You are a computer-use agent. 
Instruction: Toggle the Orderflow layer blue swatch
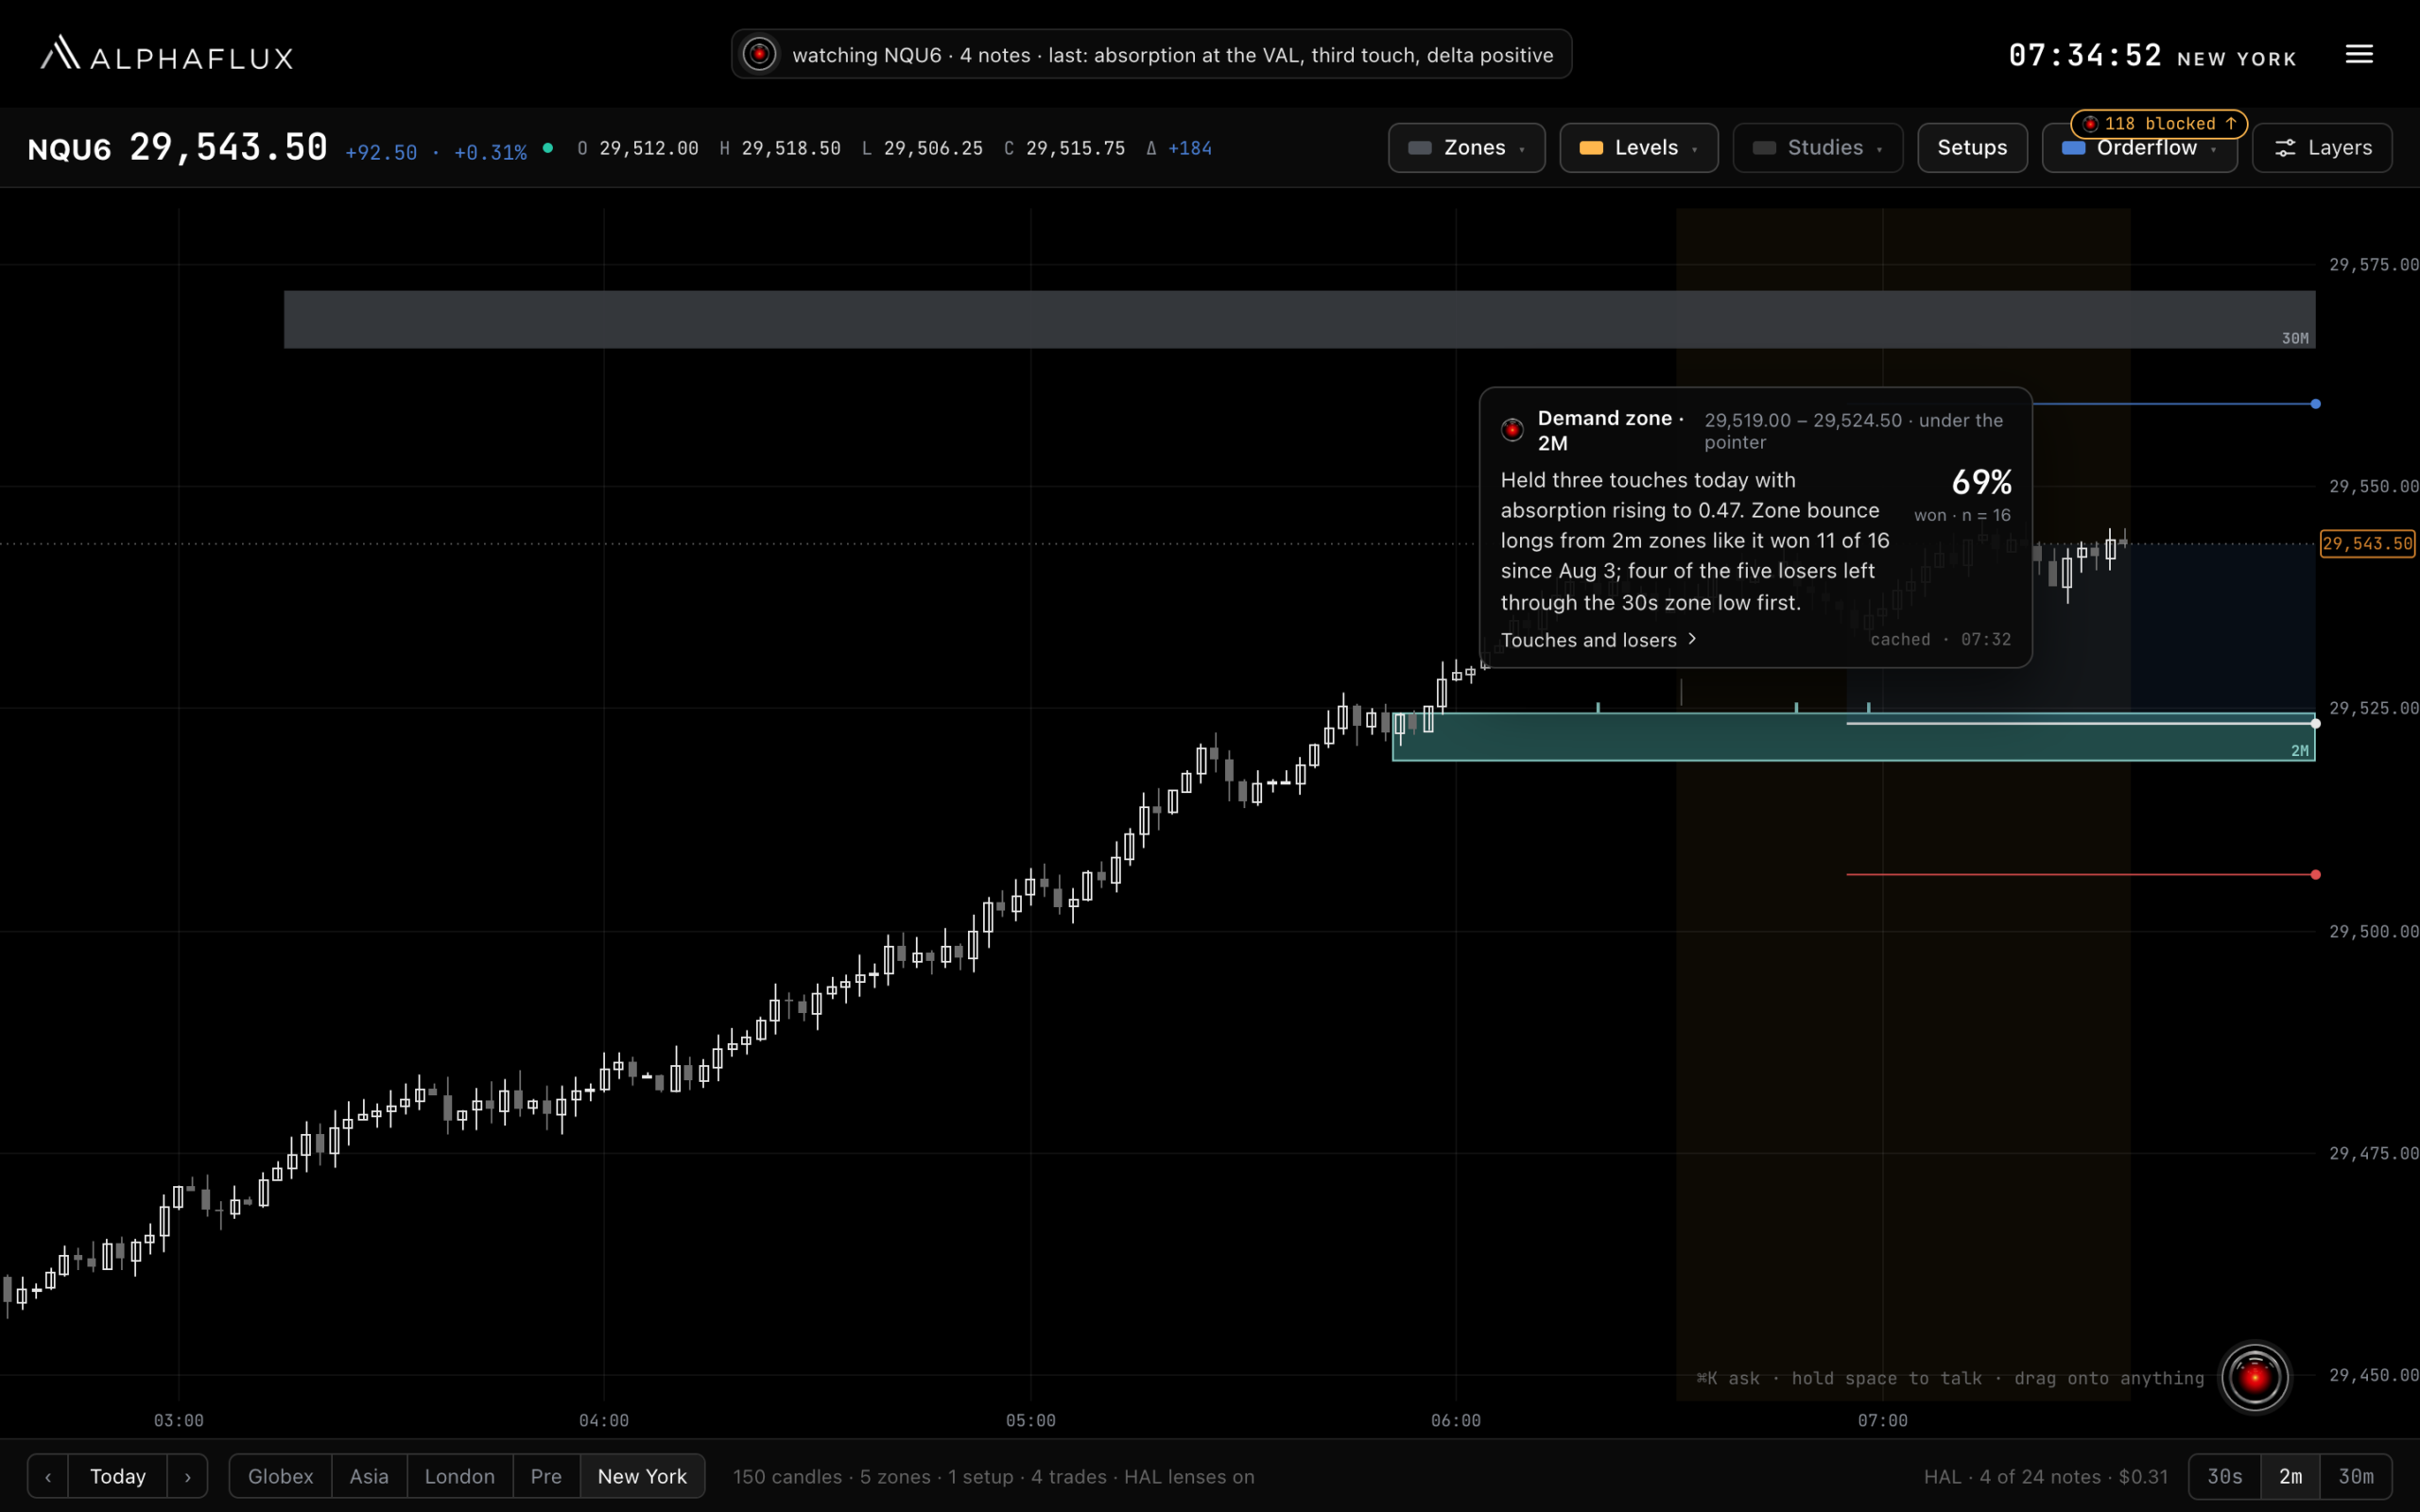[x=2073, y=148]
